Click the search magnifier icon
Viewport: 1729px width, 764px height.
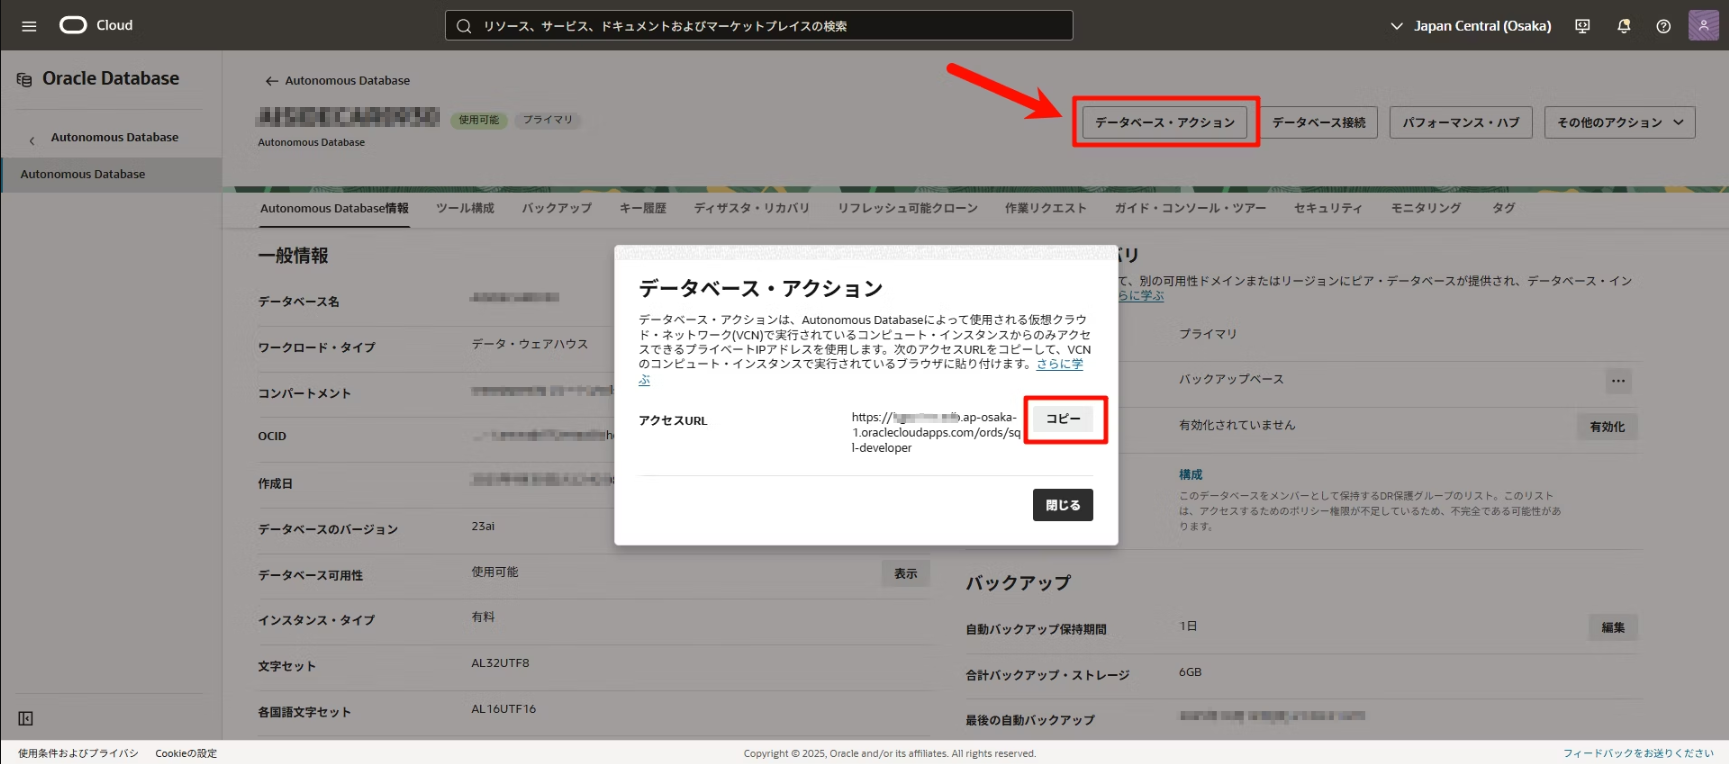pos(464,26)
